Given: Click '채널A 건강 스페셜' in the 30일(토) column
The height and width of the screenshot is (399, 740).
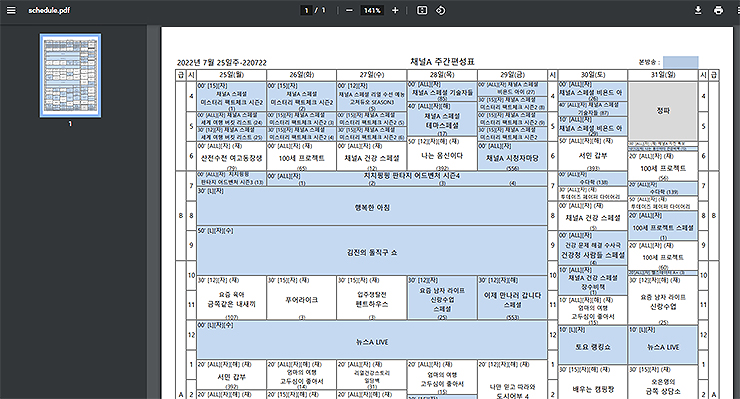Looking at the screenshot, I should click(x=593, y=216).
